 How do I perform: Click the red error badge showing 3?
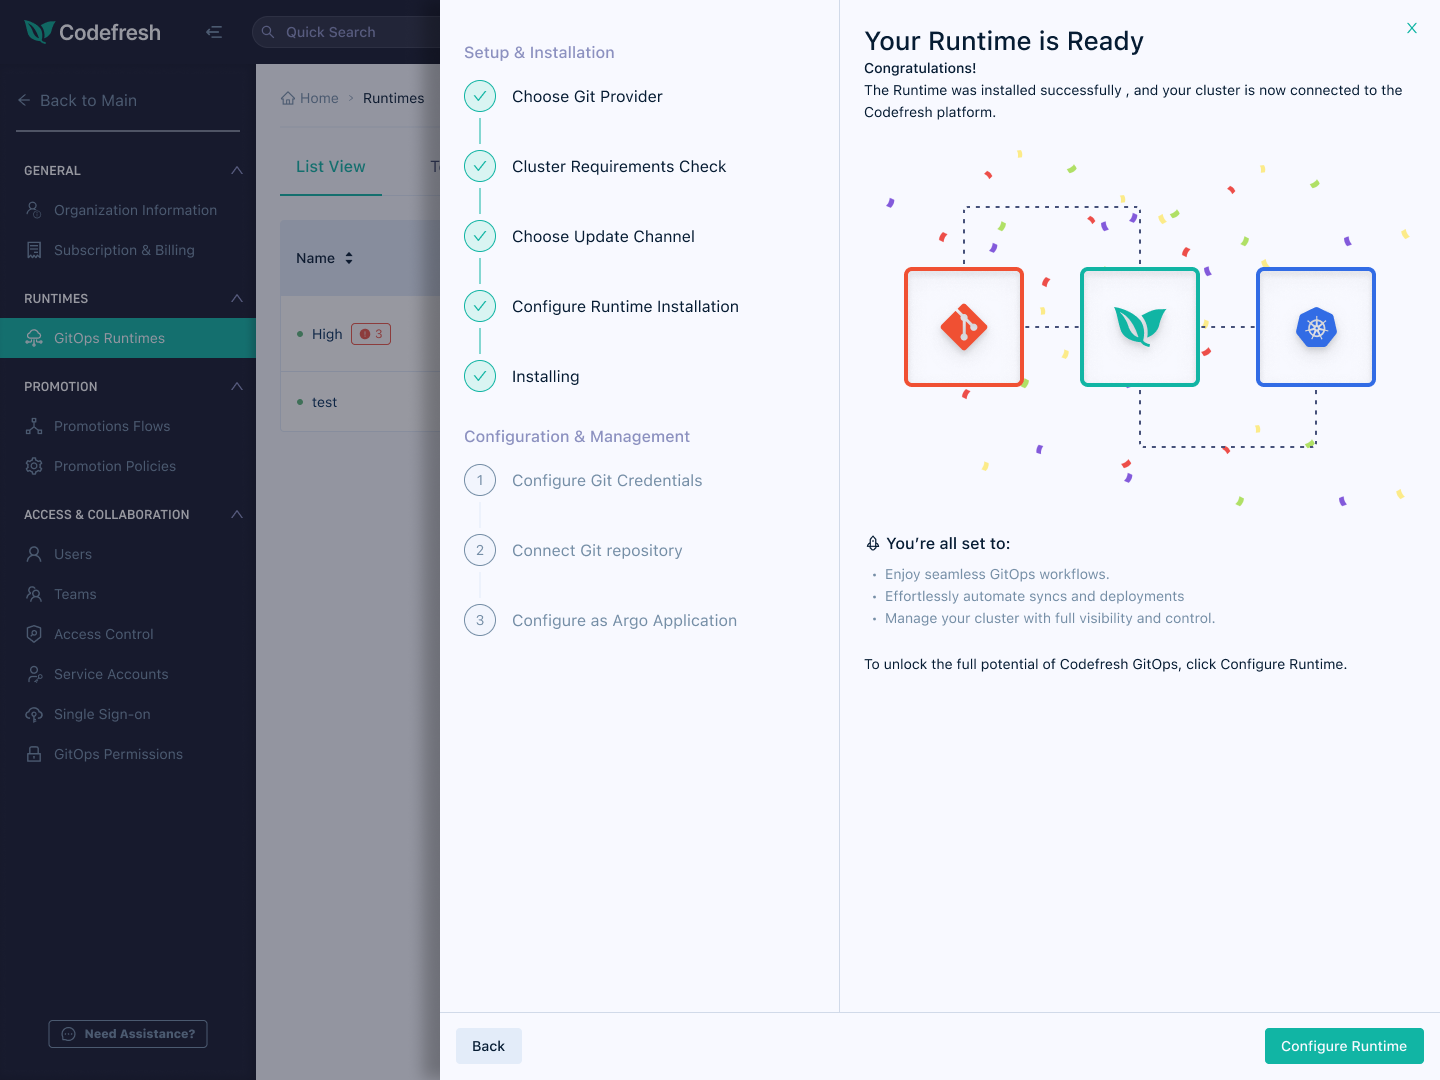371,334
